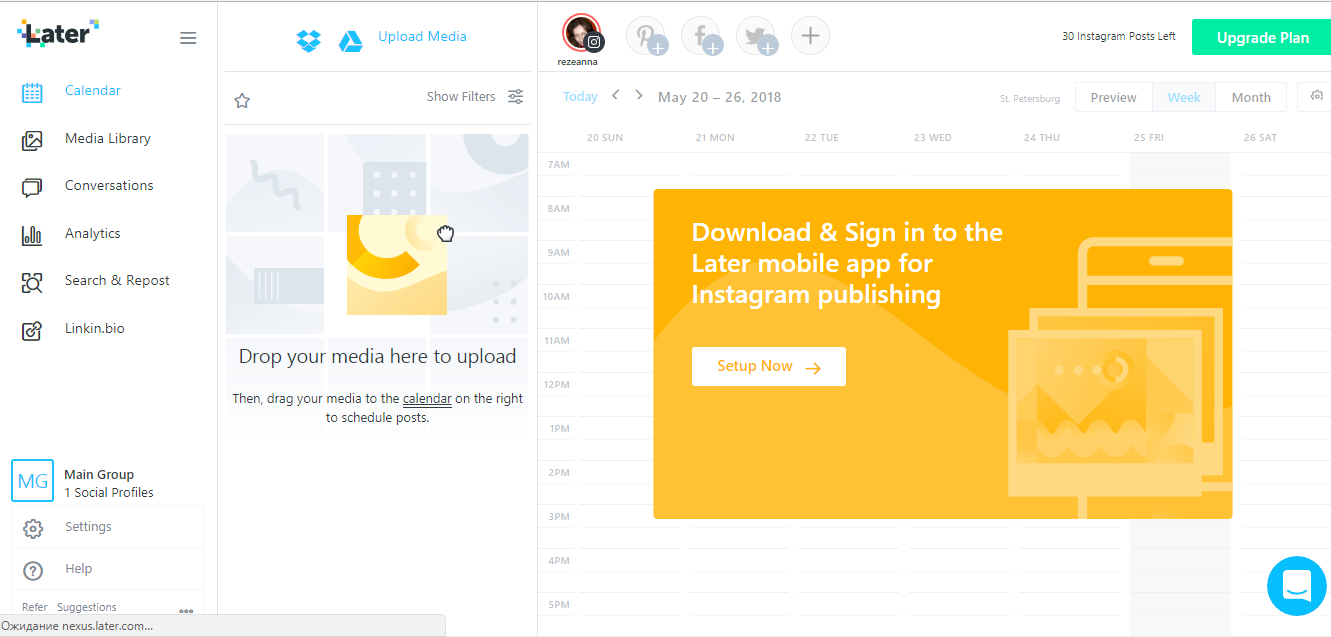1331x637 pixels.
Task: Click the Linkin.bio link icon
Action: 32,330
